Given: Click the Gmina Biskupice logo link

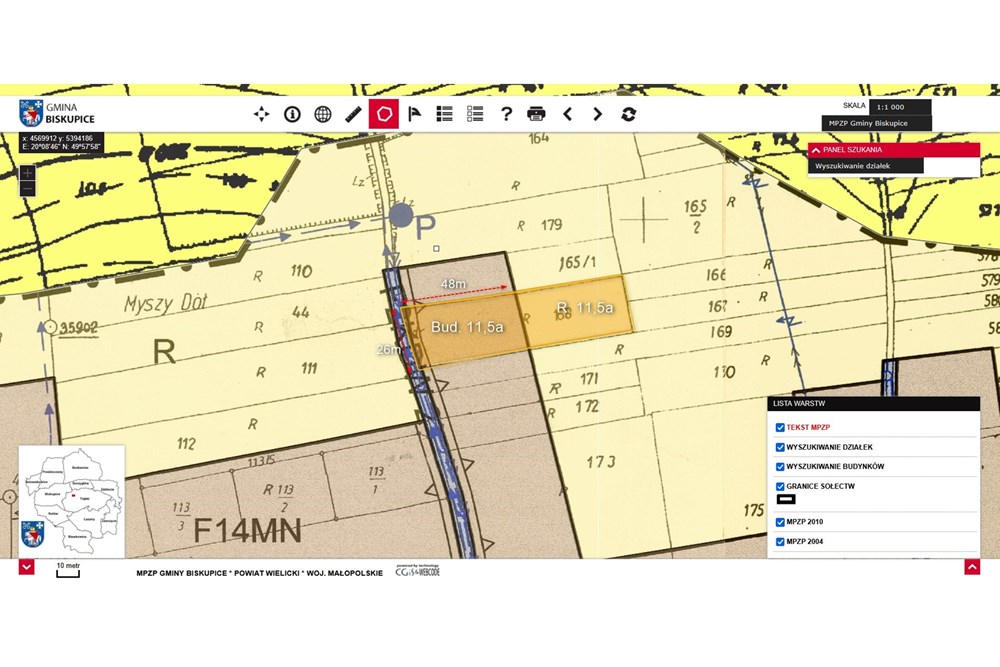Looking at the screenshot, I should point(57,112).
